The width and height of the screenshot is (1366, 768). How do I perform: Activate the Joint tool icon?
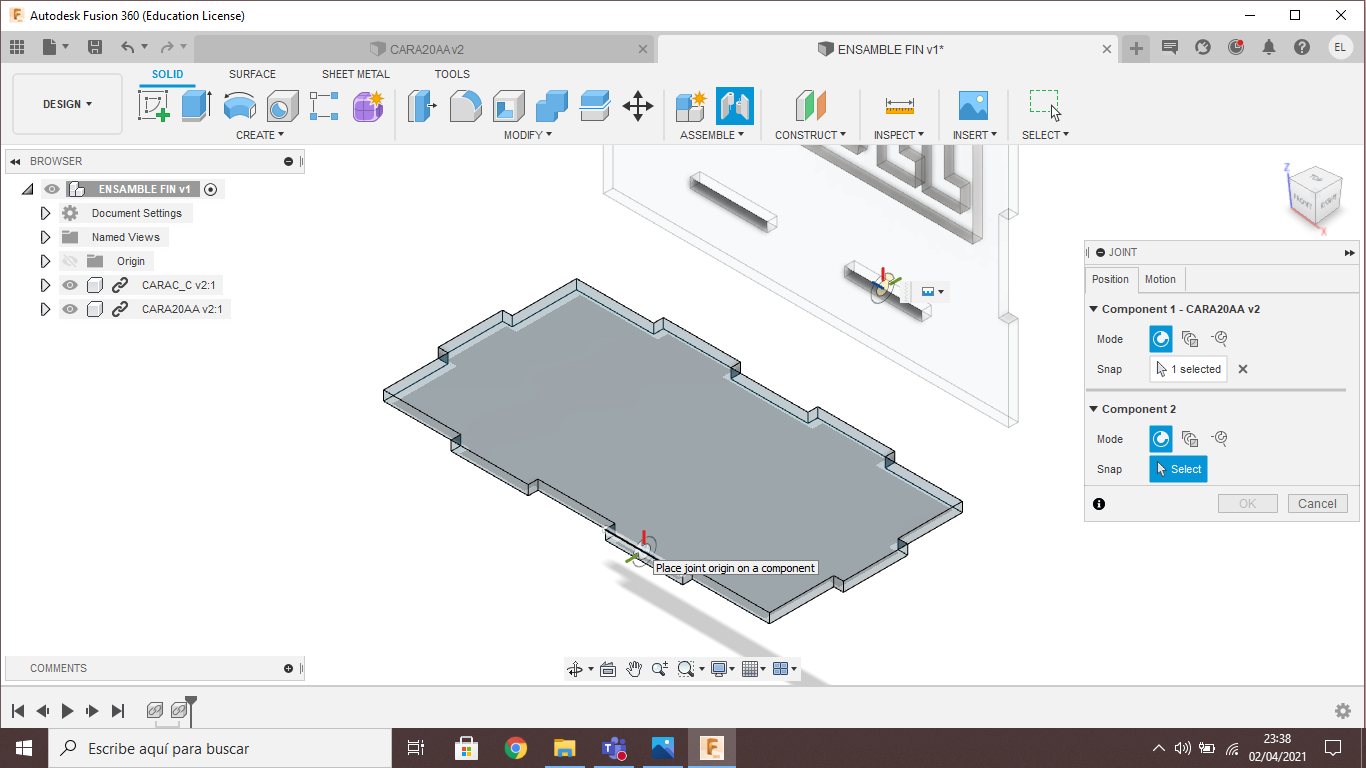[x=734, y=105]
